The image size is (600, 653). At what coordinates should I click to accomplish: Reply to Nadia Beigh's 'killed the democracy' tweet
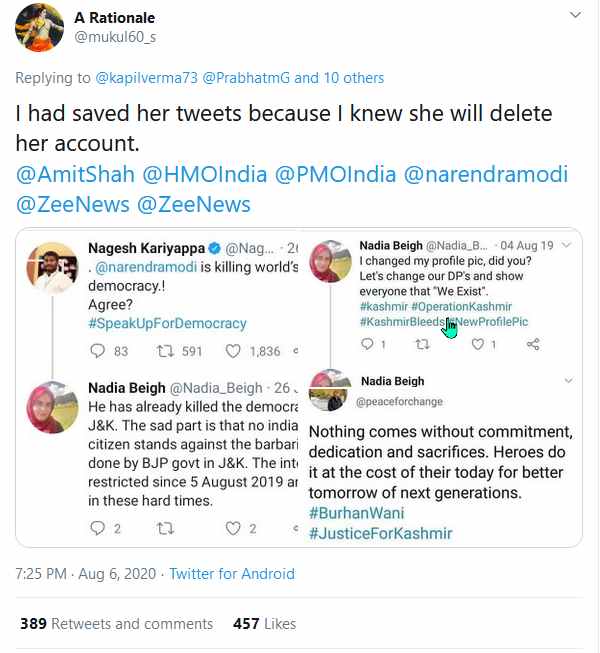tap(97, 528)
